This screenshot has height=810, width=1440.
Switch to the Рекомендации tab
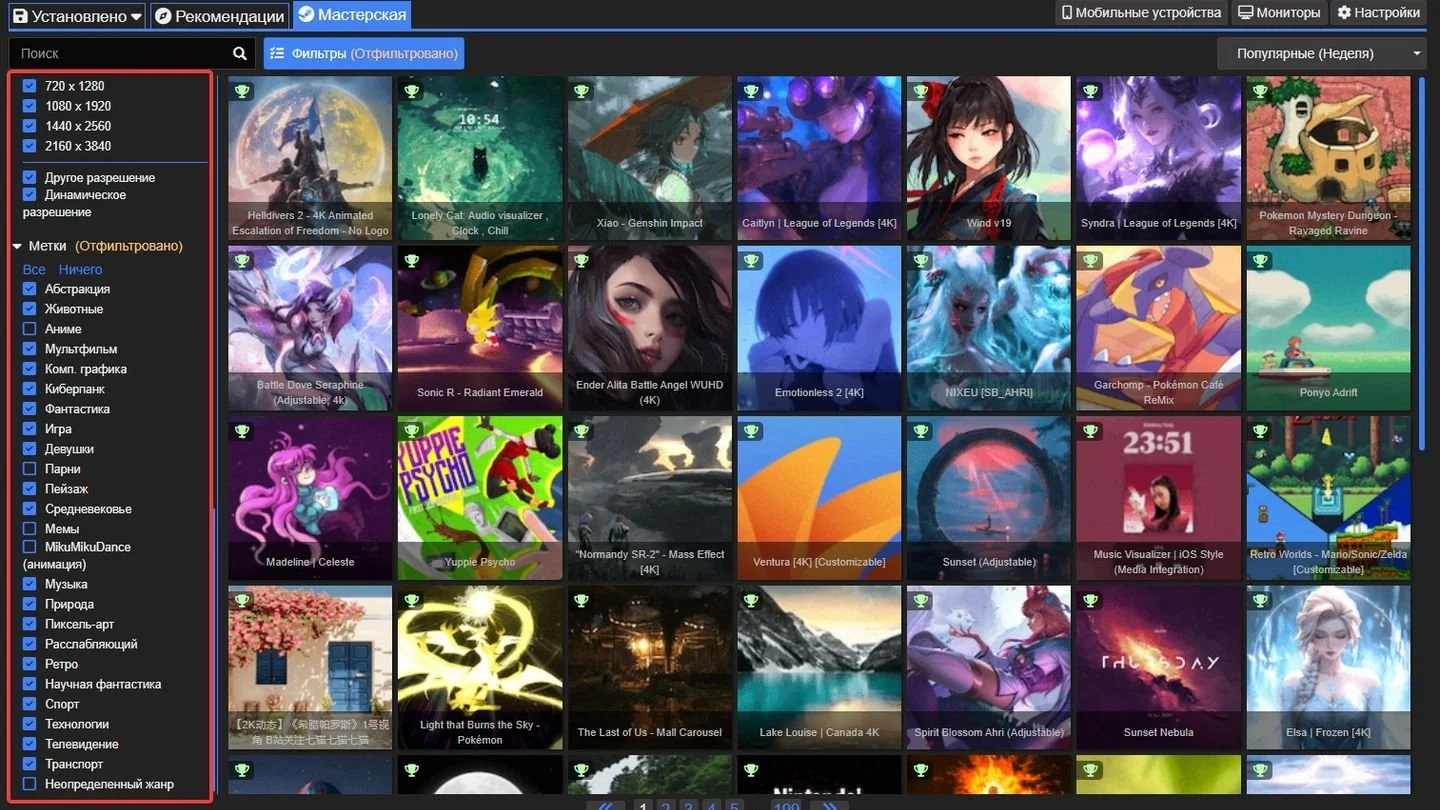coord(221,16)
